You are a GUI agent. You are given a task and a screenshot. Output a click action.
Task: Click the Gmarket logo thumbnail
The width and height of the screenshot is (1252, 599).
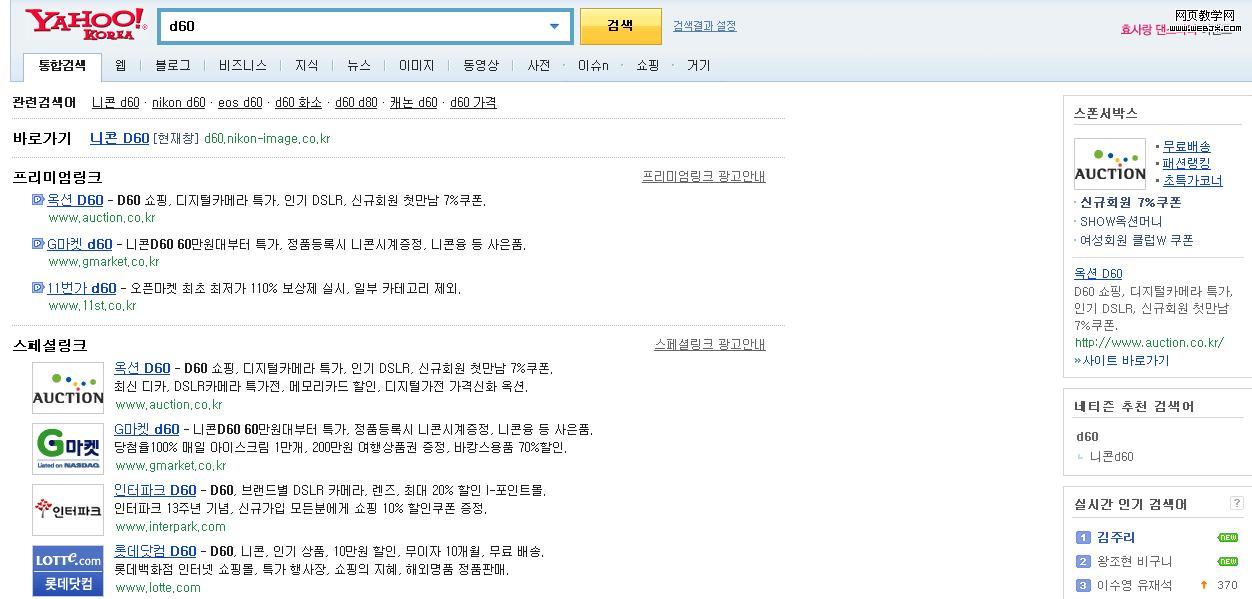pos(68,448)
